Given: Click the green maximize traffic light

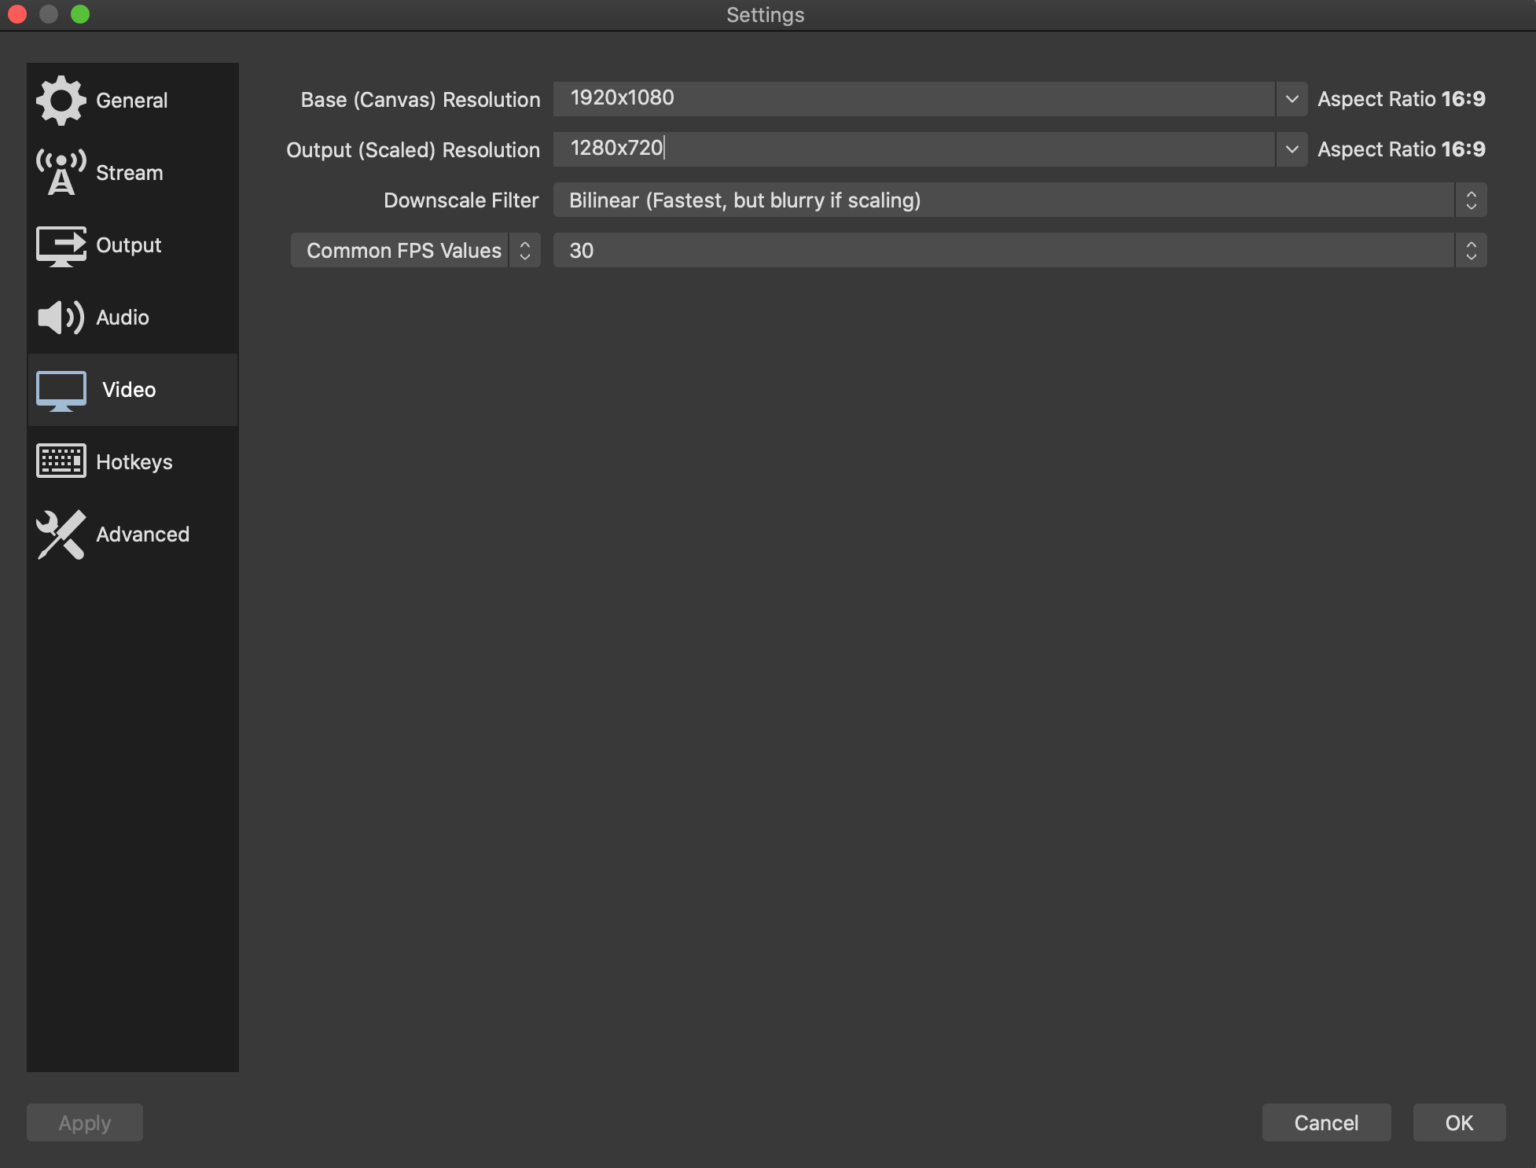Looking at the screenshot, I should click(81, 14).
